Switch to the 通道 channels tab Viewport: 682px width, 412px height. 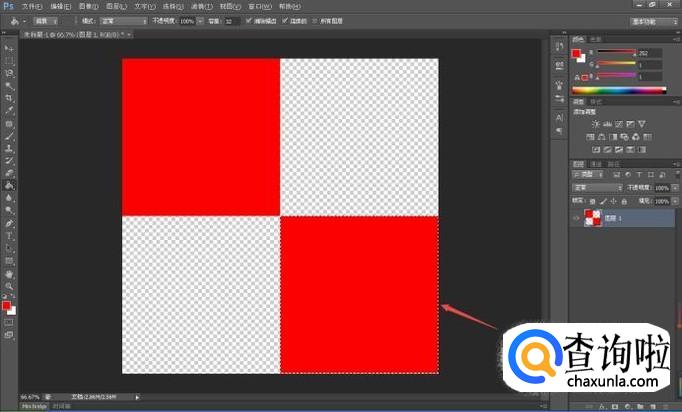pyautogui.click(x=596, y=163)
